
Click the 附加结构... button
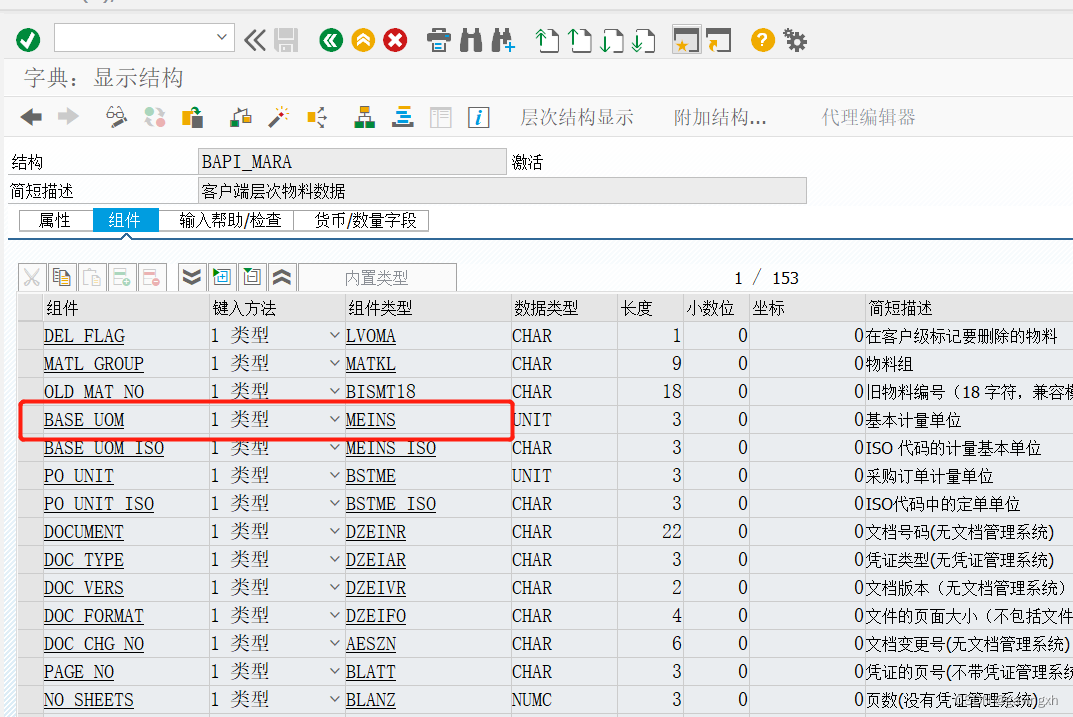point(720,118)
